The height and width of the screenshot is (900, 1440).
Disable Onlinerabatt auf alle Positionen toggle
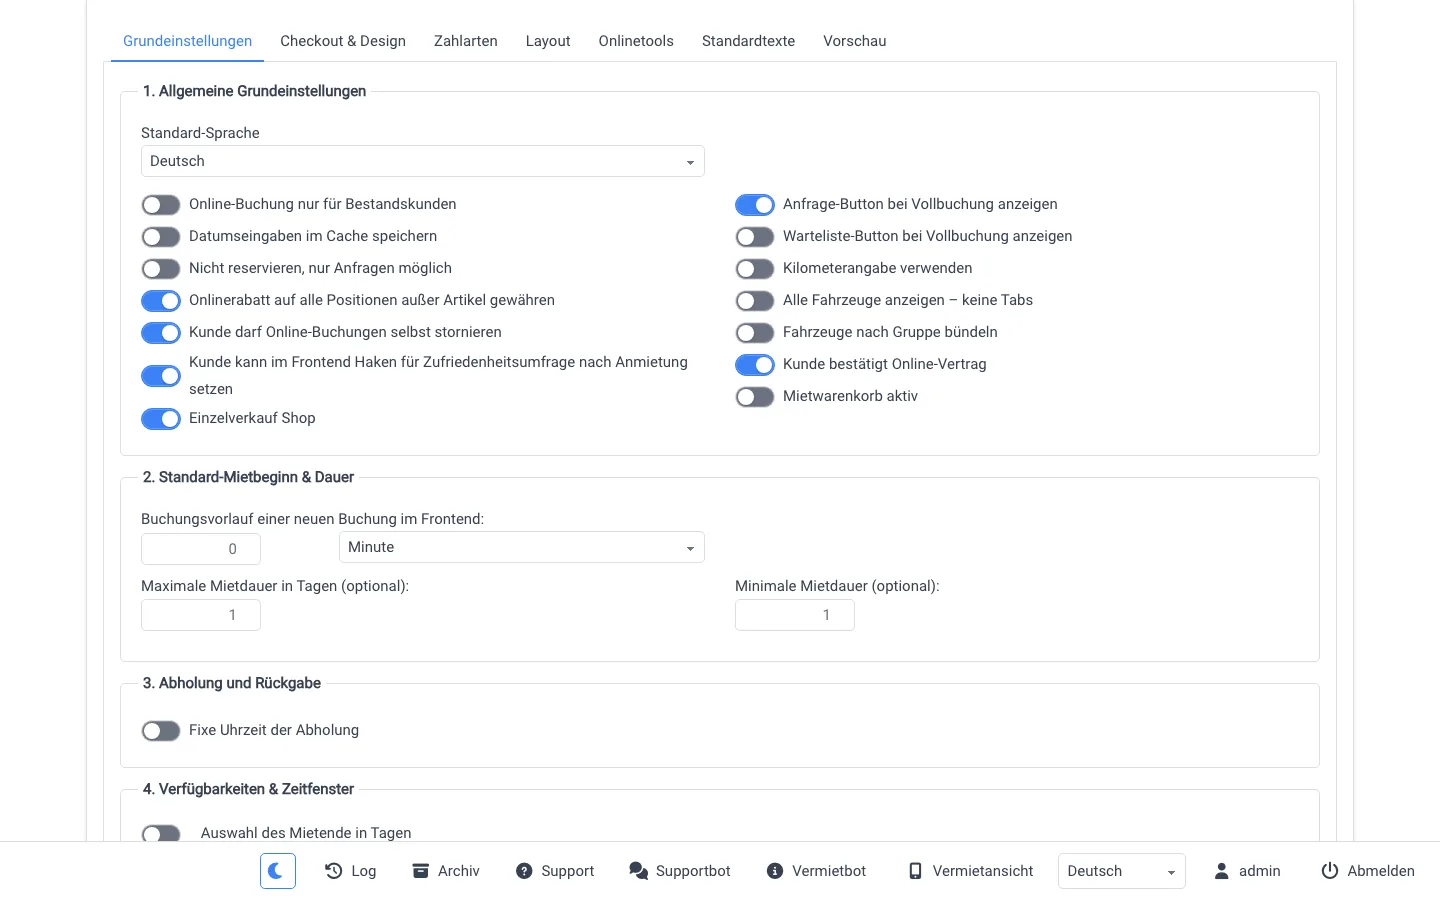coord(161,301)
